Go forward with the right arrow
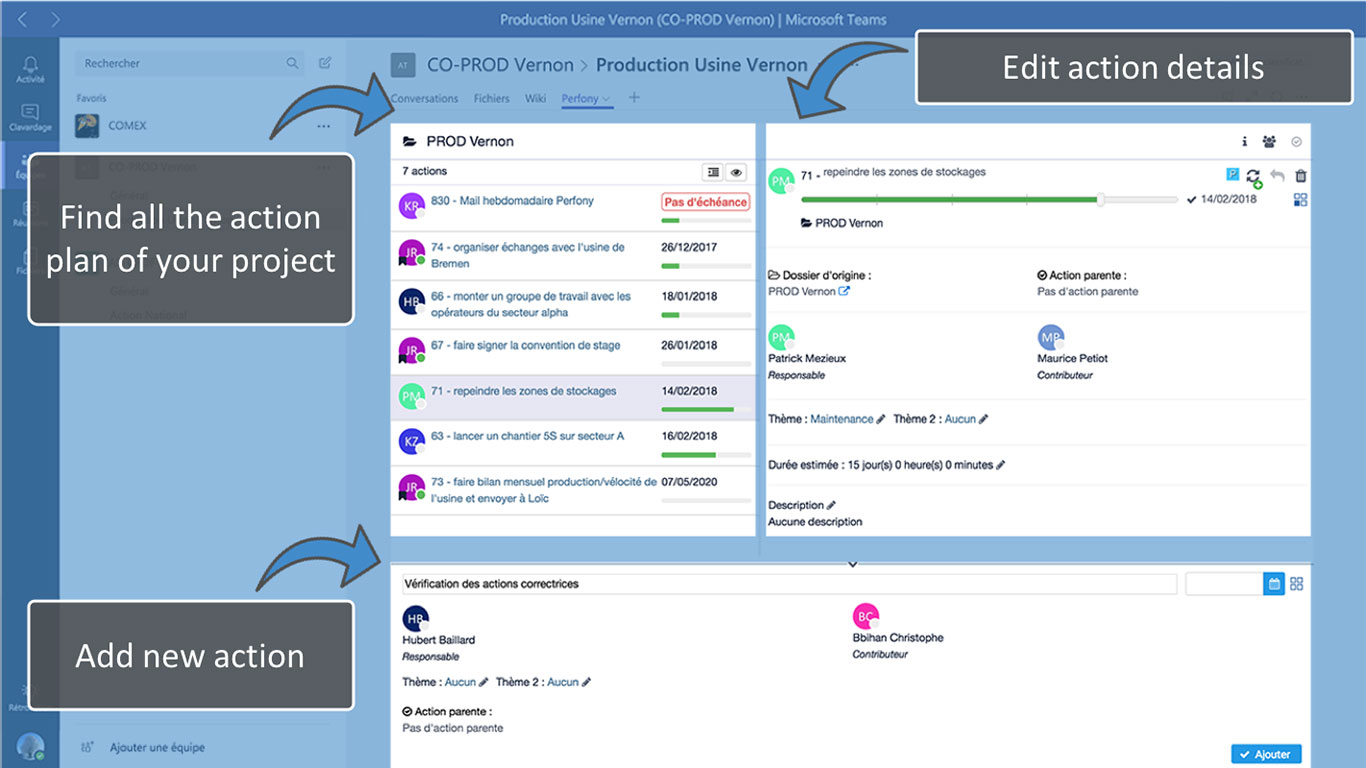This screenshot has width=1366, height=768. (55, 19)
